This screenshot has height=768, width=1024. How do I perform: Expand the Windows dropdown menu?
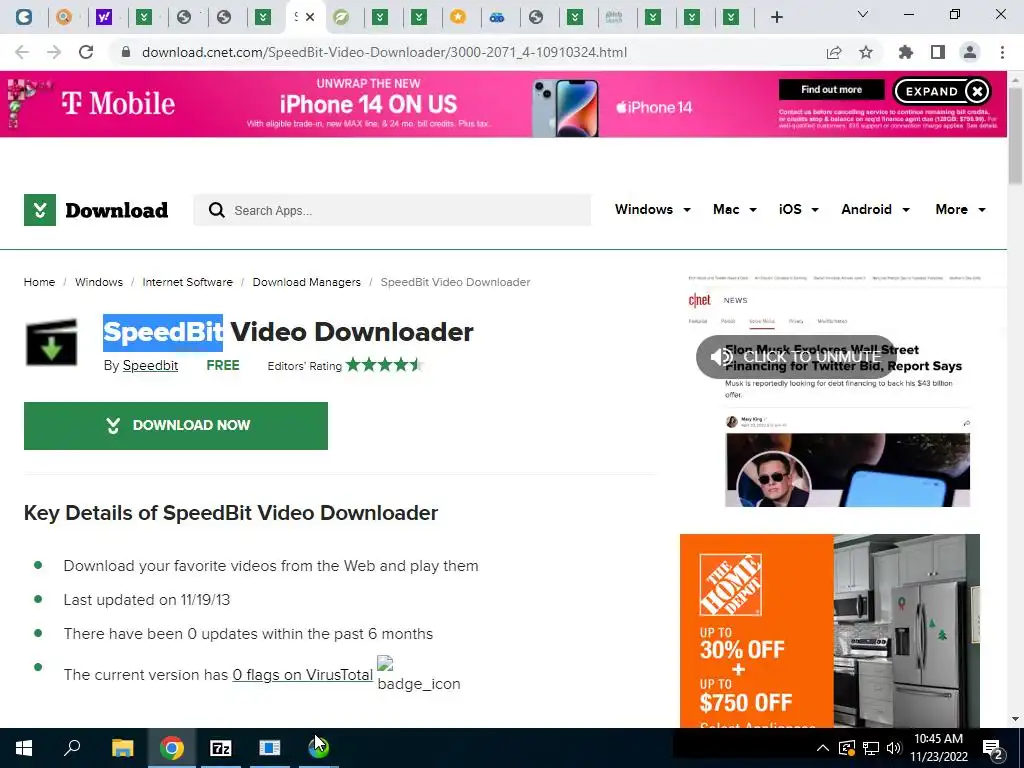pos(652,210)
